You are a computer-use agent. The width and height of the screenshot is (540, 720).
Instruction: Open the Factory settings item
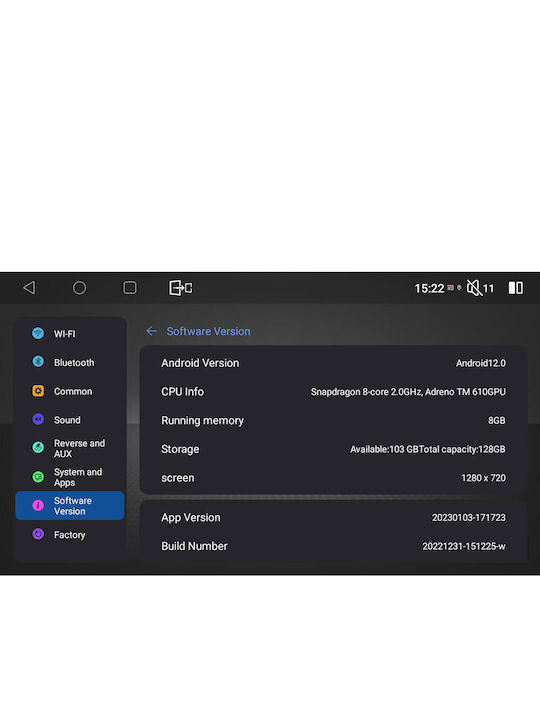click(70, 534)
